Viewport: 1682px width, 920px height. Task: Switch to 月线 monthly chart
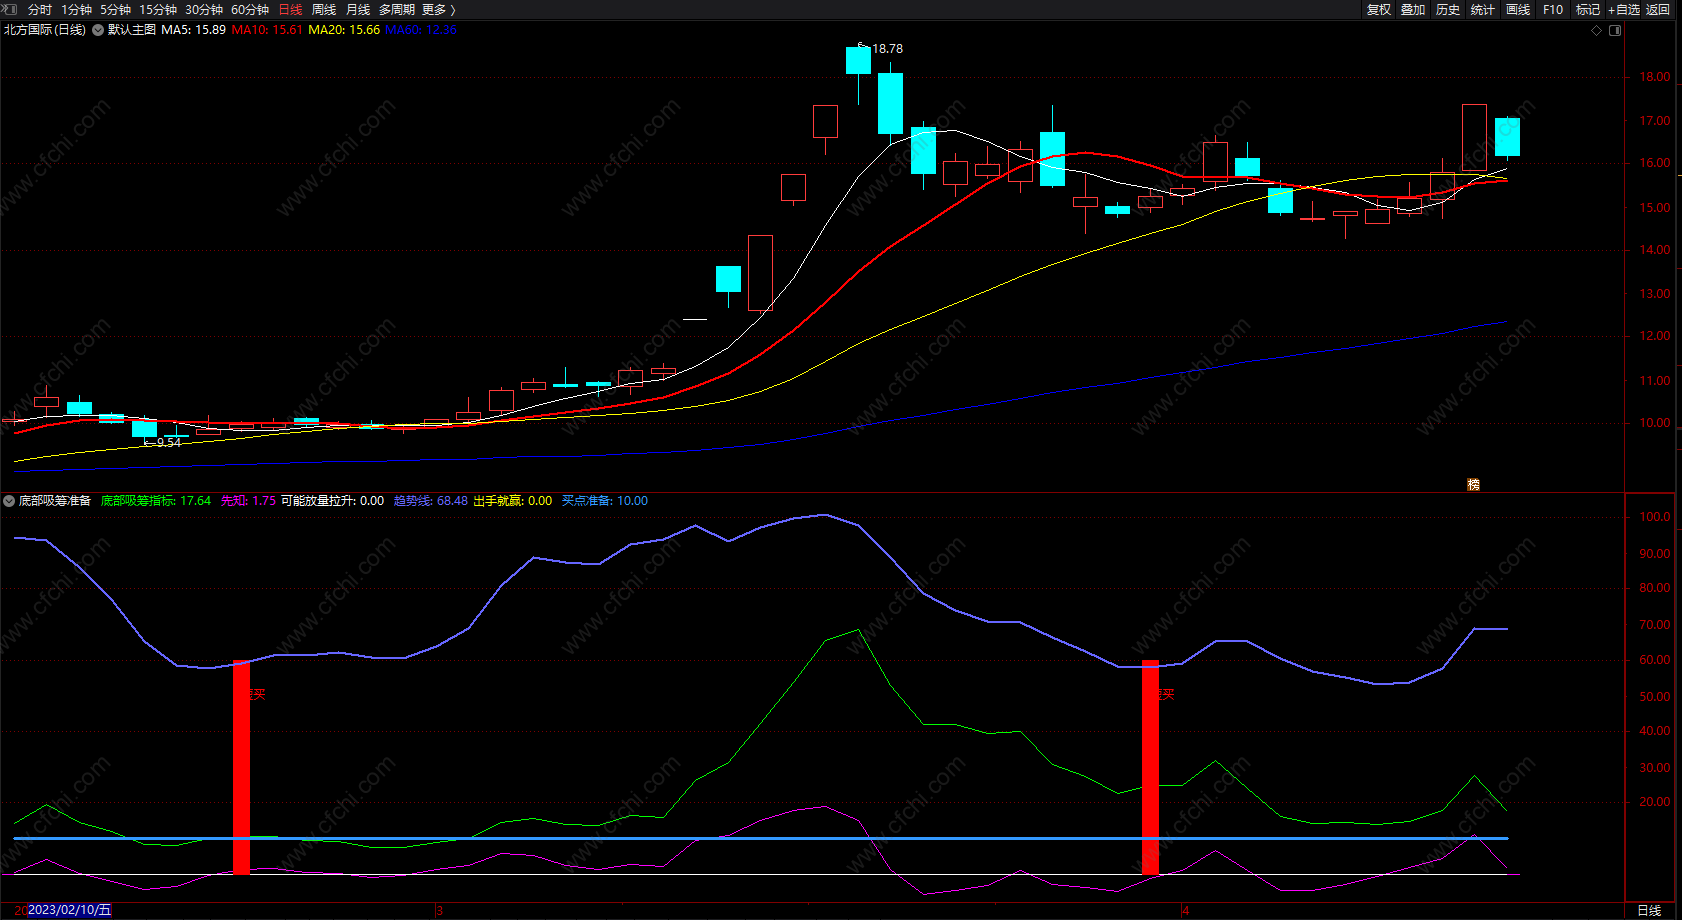(x=358, y=9)
